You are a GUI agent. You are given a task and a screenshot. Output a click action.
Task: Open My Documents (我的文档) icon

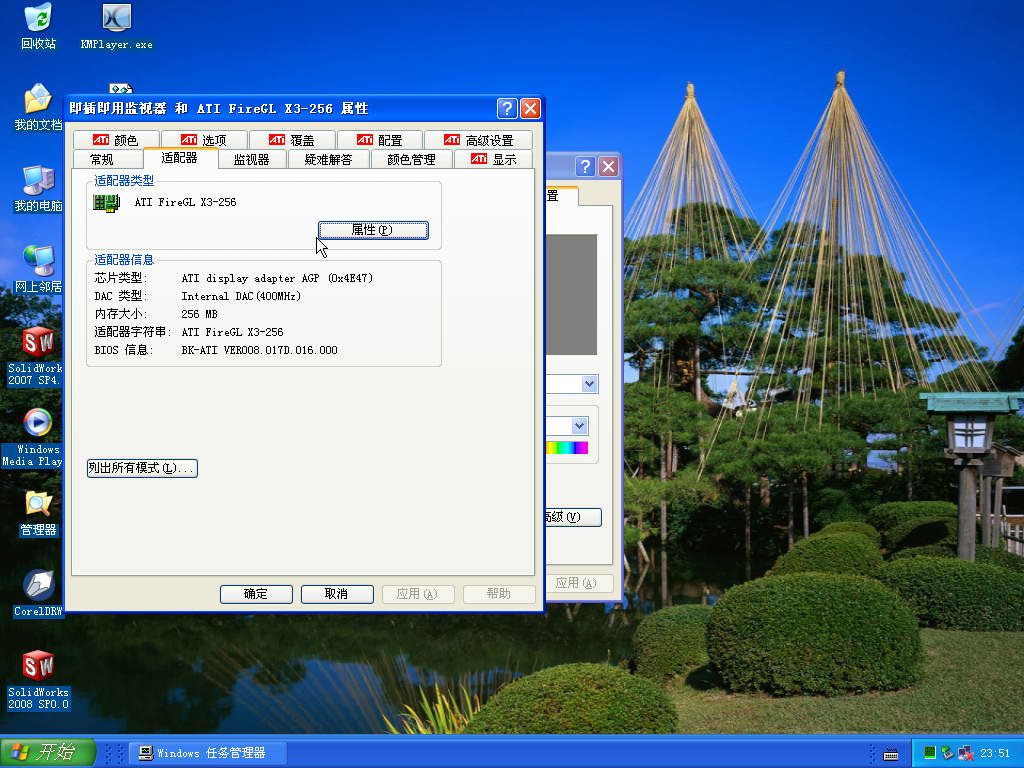pyautogui.click(x=38, y=107)
